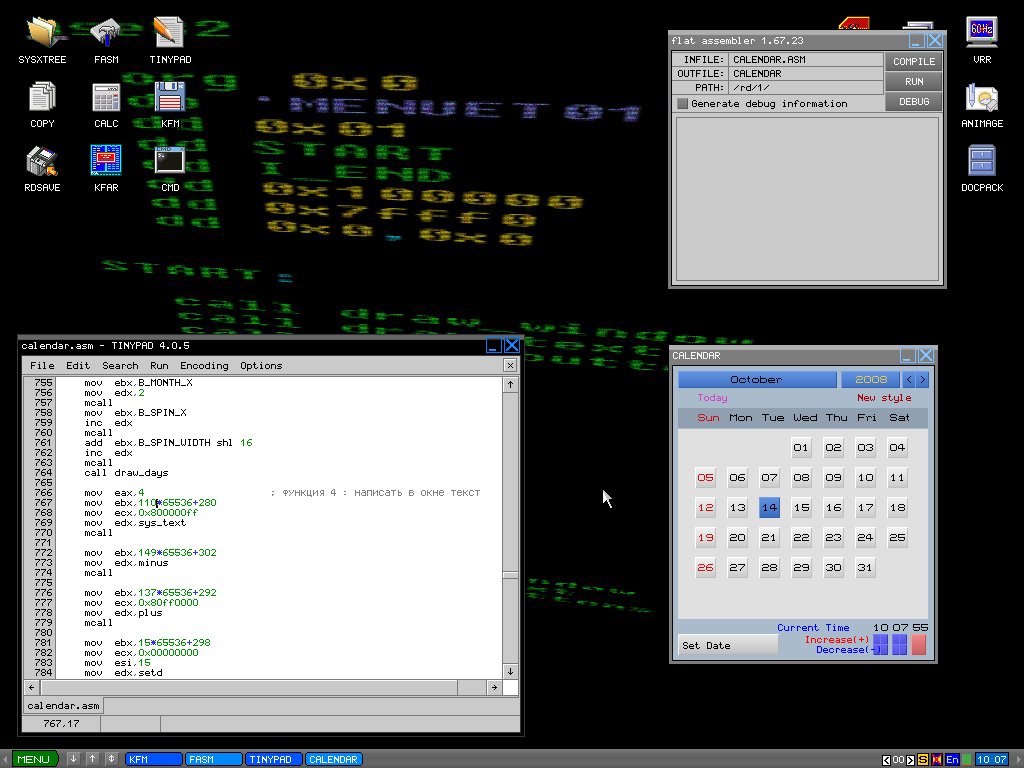
Task: Open the Search menu in Tinypad
Action: point(120,365)
